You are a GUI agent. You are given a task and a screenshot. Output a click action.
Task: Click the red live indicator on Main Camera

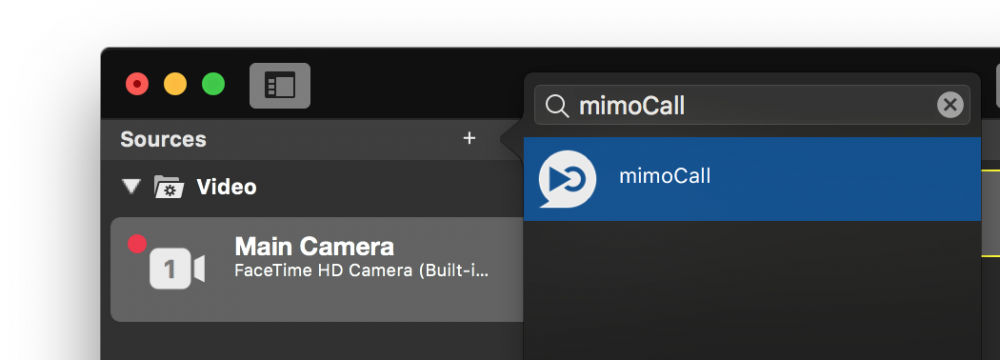click(x=137, y=244)
